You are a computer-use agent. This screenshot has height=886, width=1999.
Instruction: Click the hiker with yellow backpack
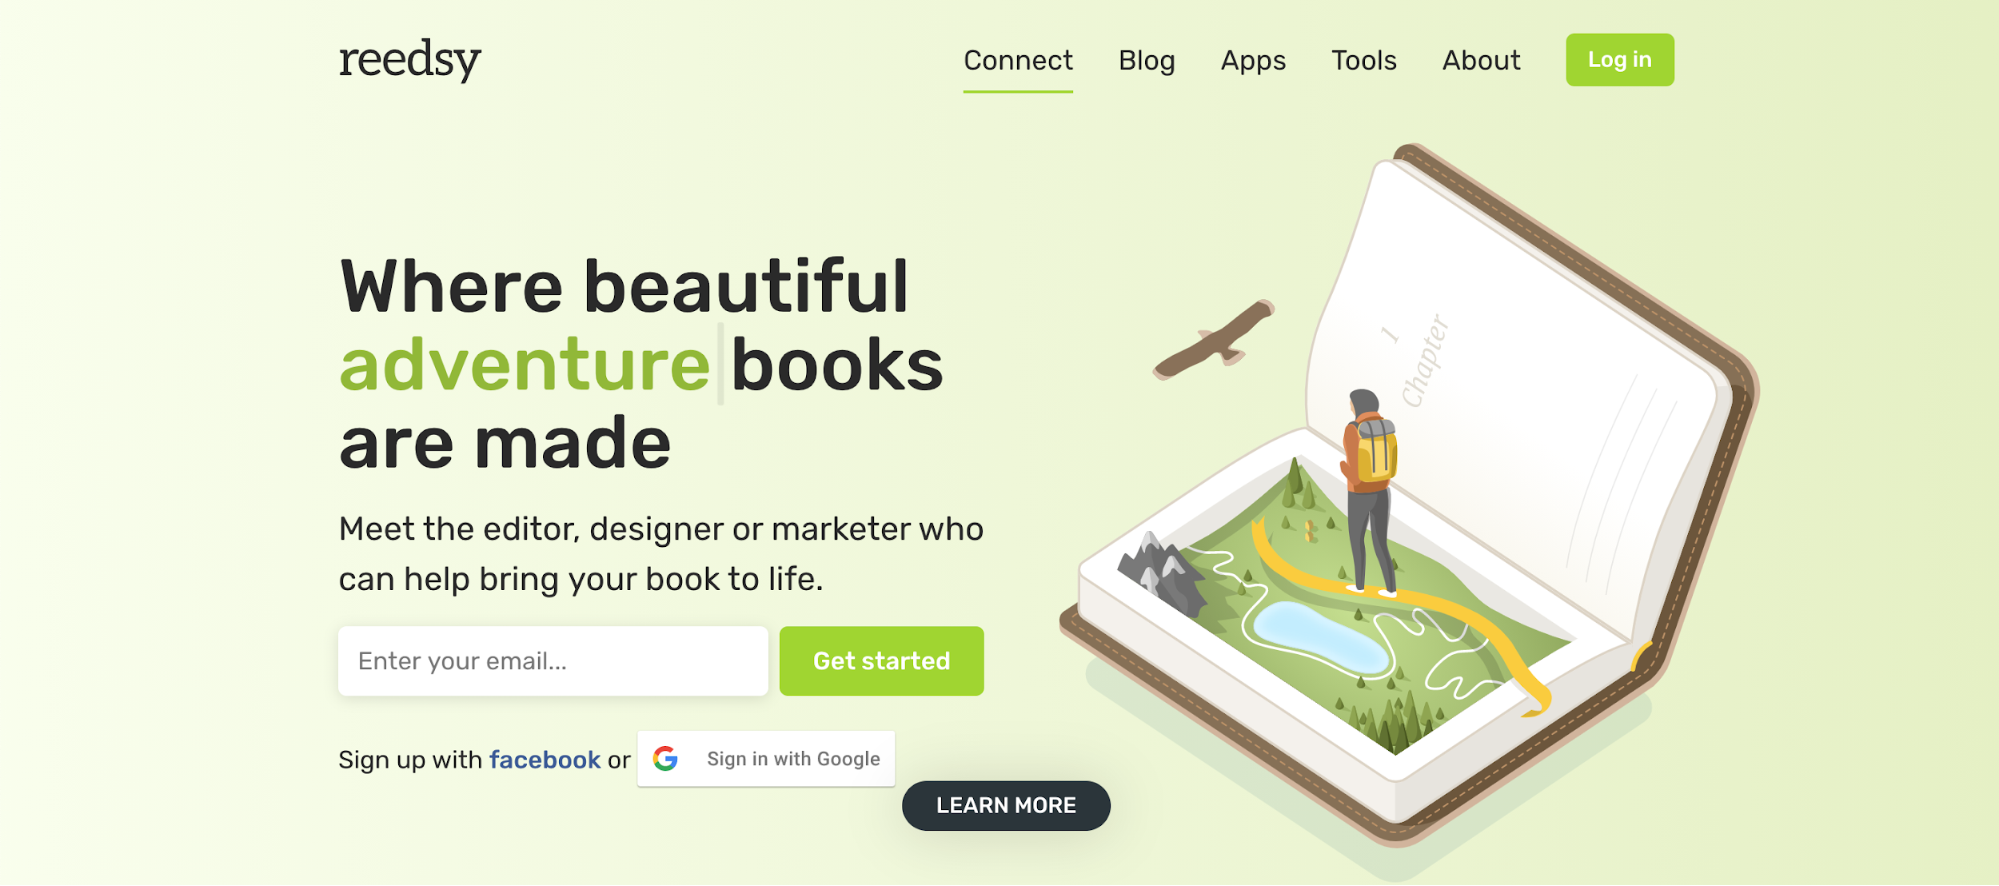click(1369, 492)
